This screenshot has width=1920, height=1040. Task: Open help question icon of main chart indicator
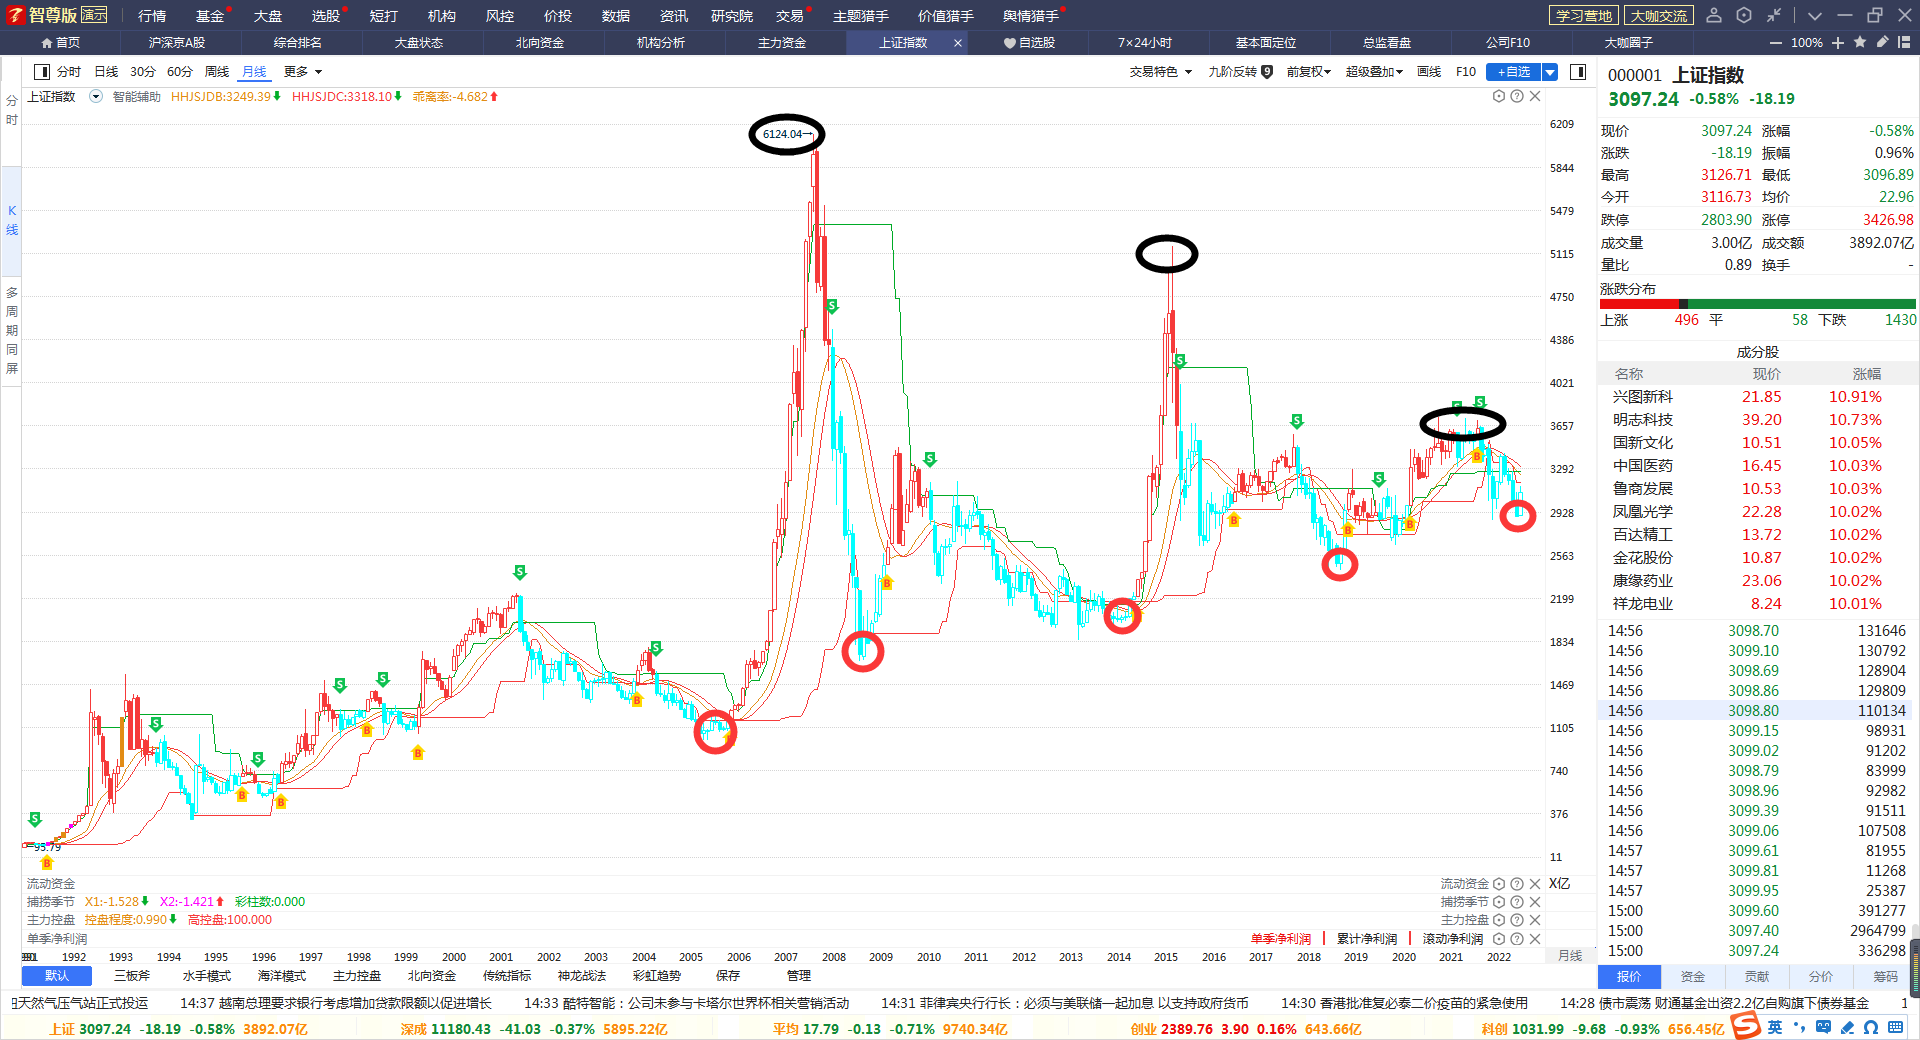pos(1517,96)
